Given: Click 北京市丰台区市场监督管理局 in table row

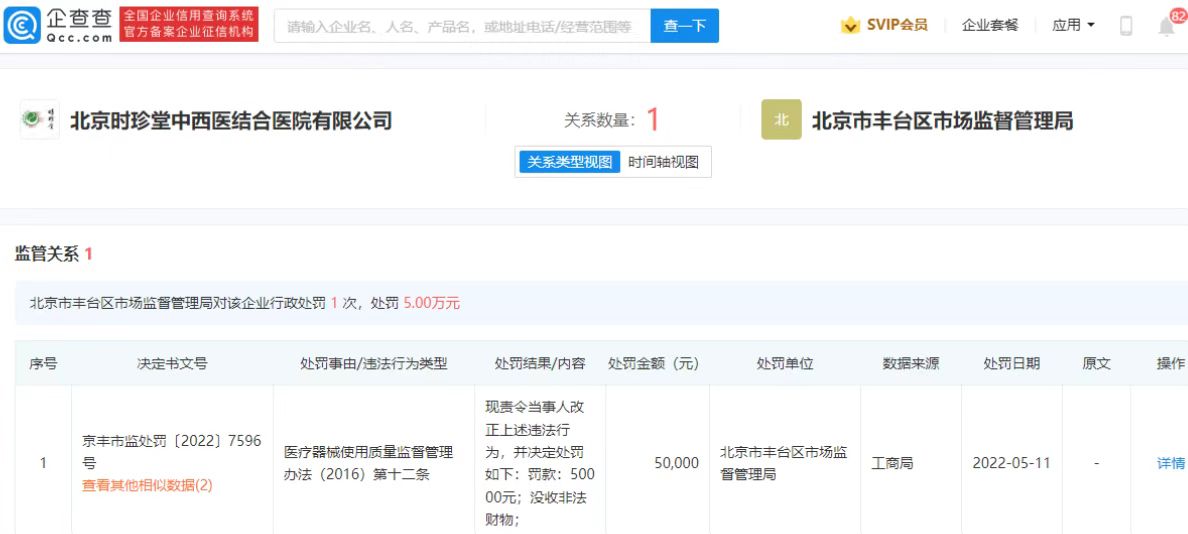Looking at the screenshot, I should pyautogui.click(x=783, y=463).
